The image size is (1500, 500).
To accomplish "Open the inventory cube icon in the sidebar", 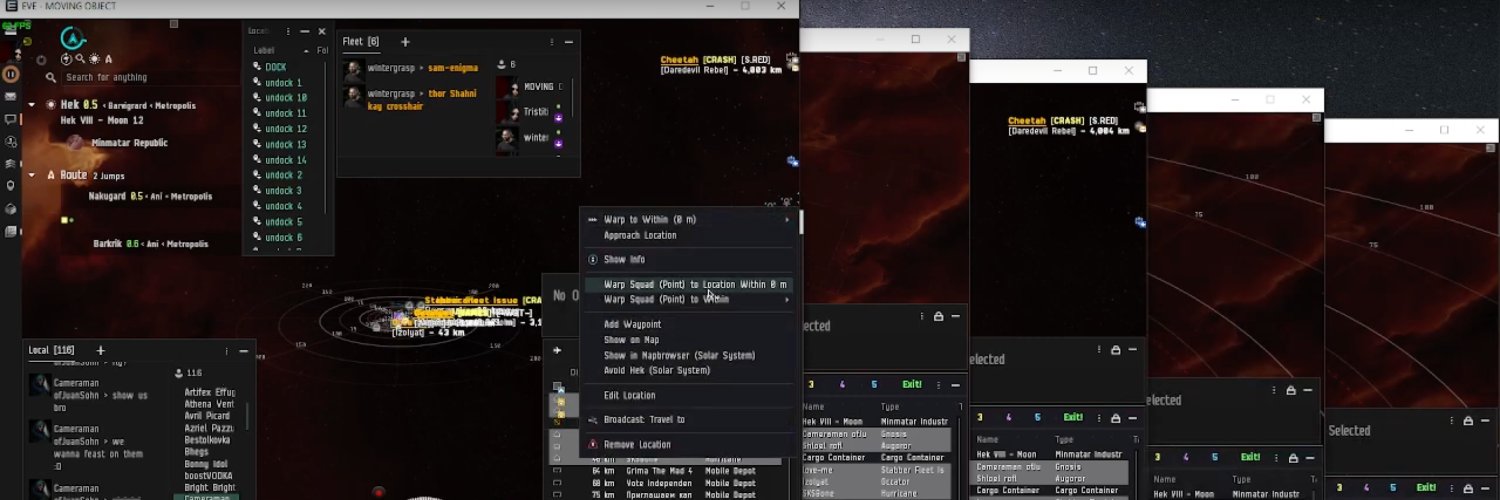I will click(11, 209).
